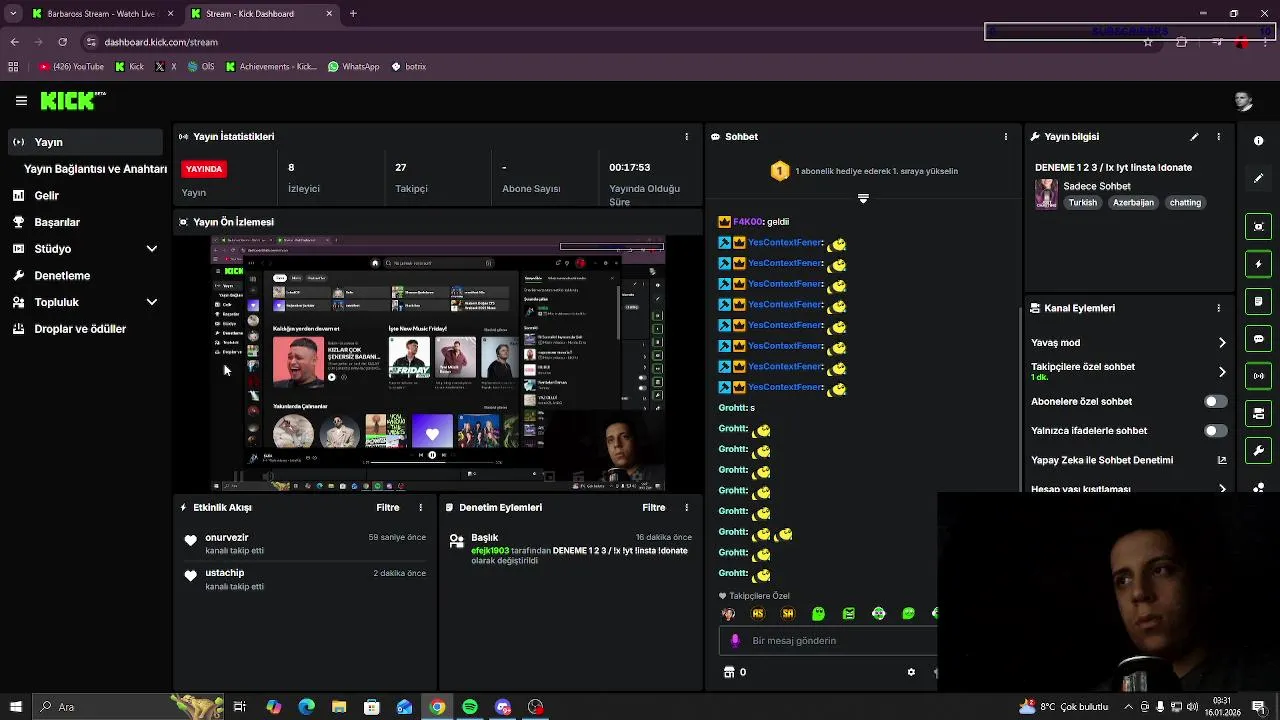Click onurvezir in the activity feed
The image size is (1280, 720).
pos(227,538)
